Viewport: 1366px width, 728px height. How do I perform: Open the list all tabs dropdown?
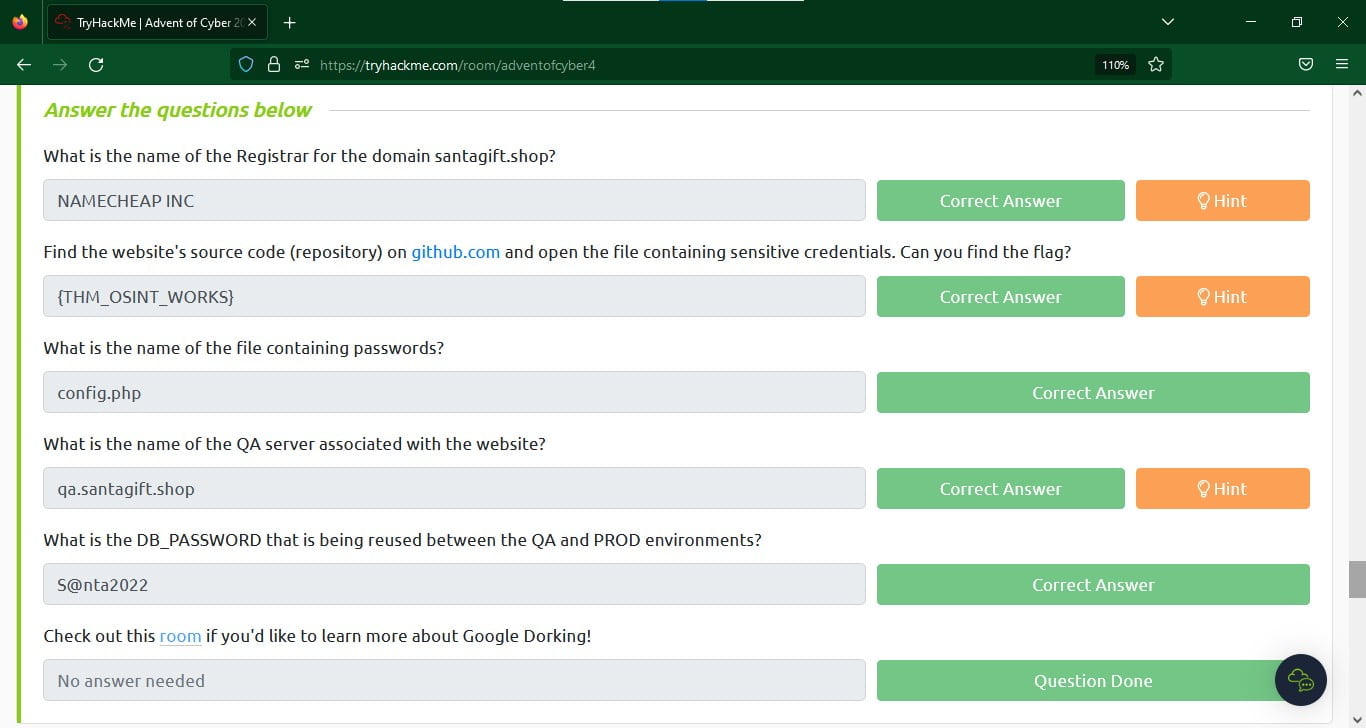pyautogui.click(x=1168, y=22)
